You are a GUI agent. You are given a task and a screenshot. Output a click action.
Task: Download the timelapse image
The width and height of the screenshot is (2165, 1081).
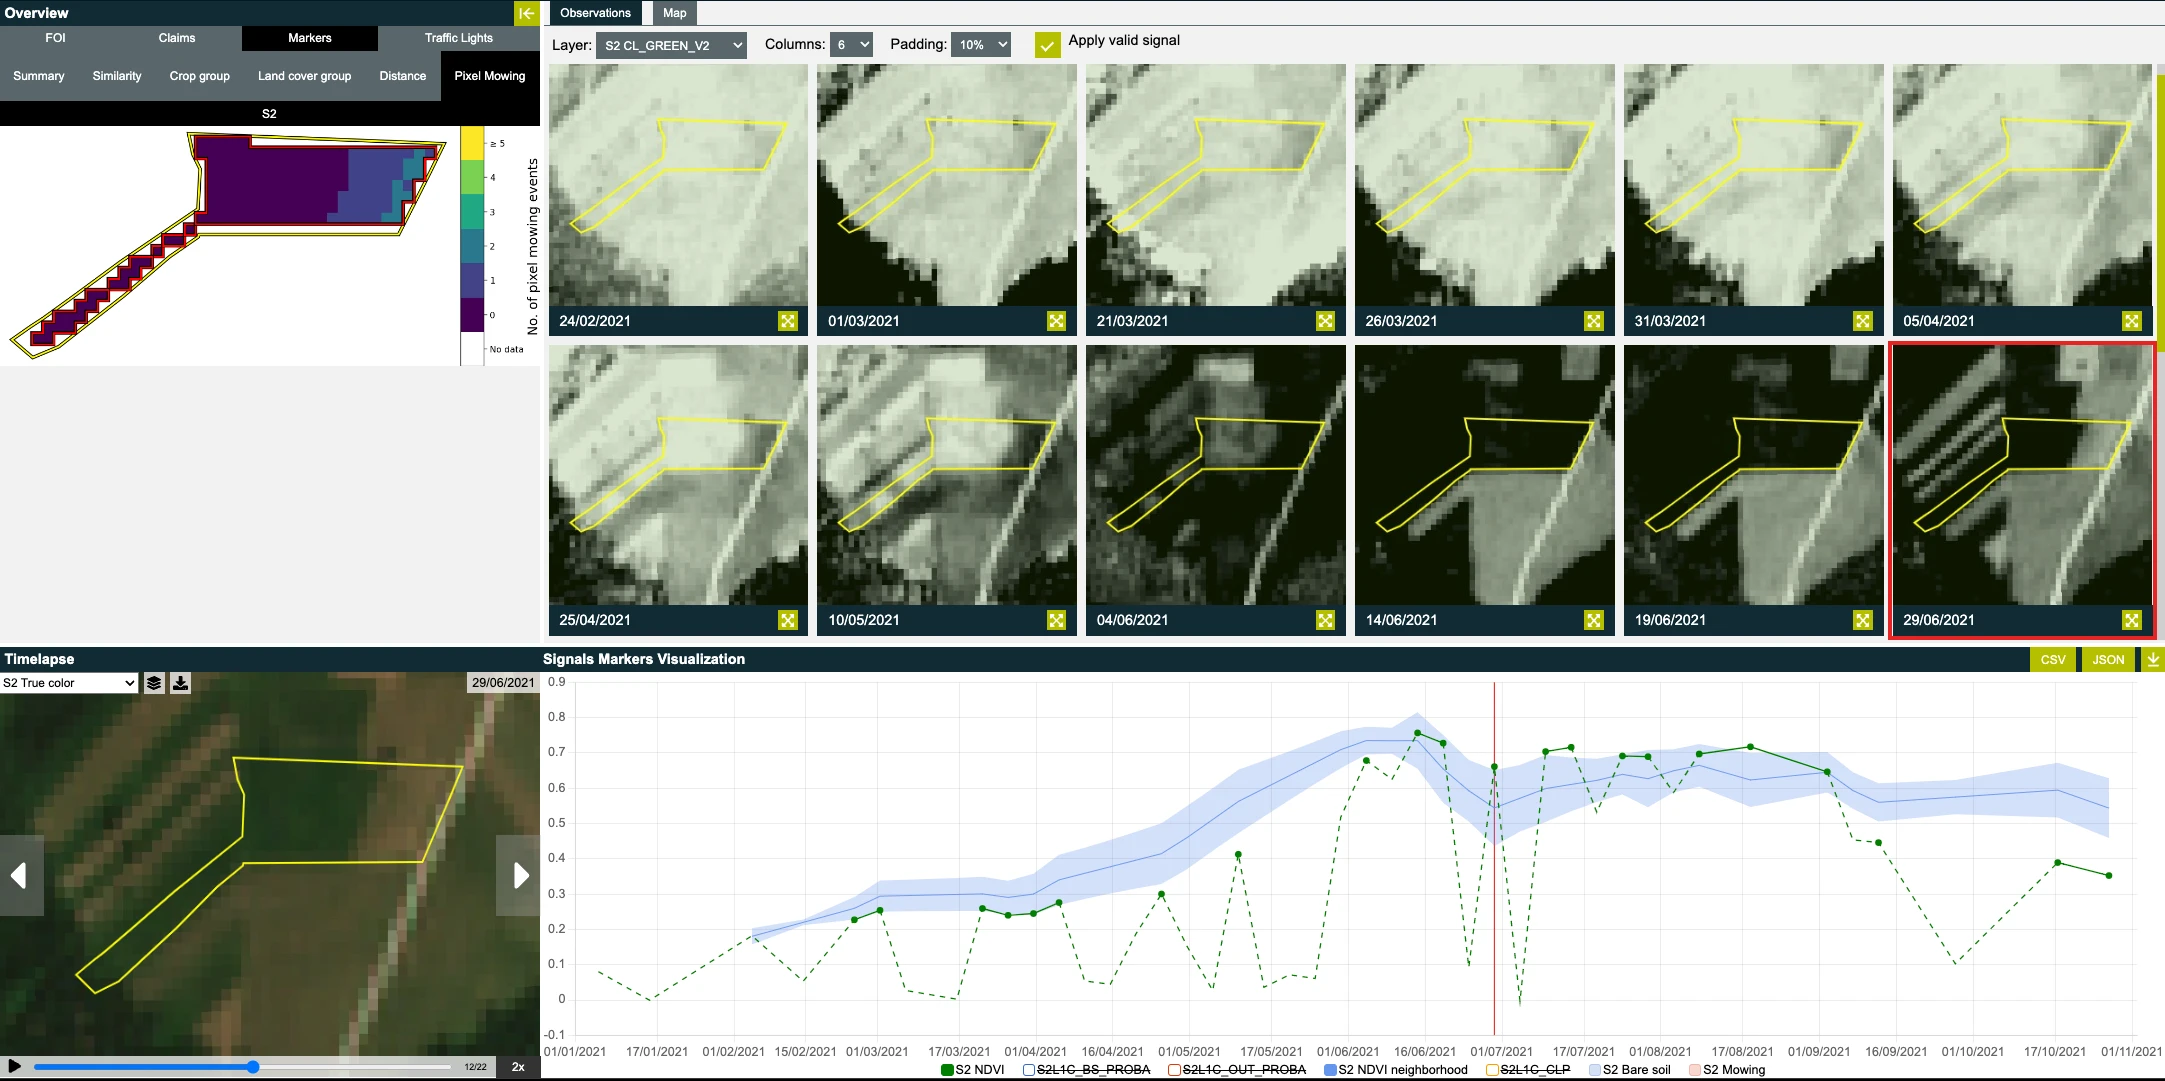pyautogui.click(x=180, y=683)
